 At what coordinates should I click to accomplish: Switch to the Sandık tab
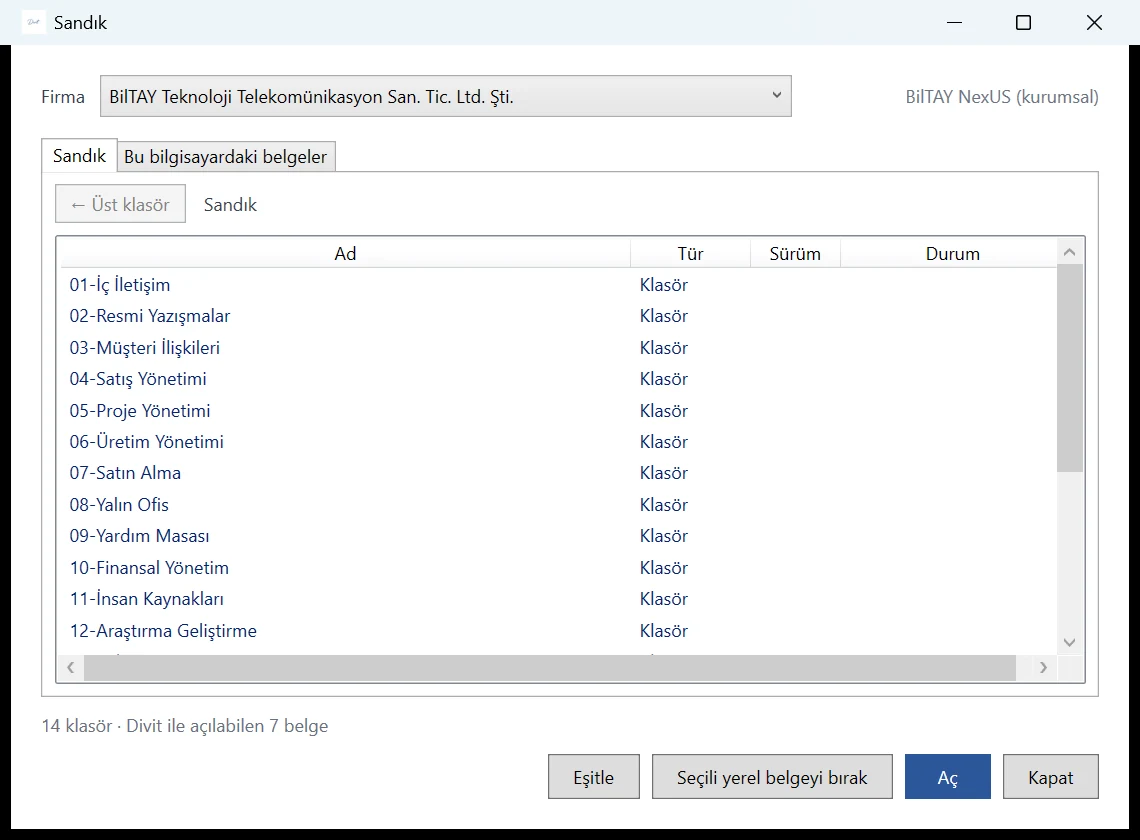[79, 156]
